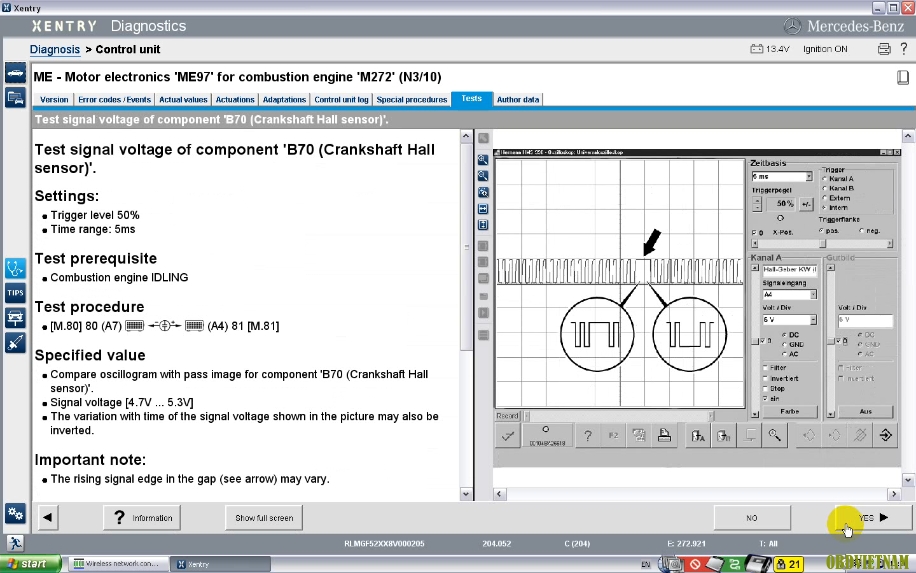Screen dimensions: 916x573
Task: Switch to the Actuations tab
Action: [x=235, y=100]
